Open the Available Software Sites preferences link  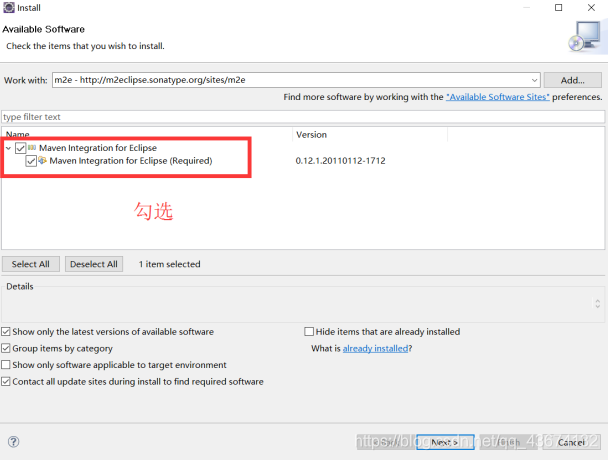(x=497, y=97)
